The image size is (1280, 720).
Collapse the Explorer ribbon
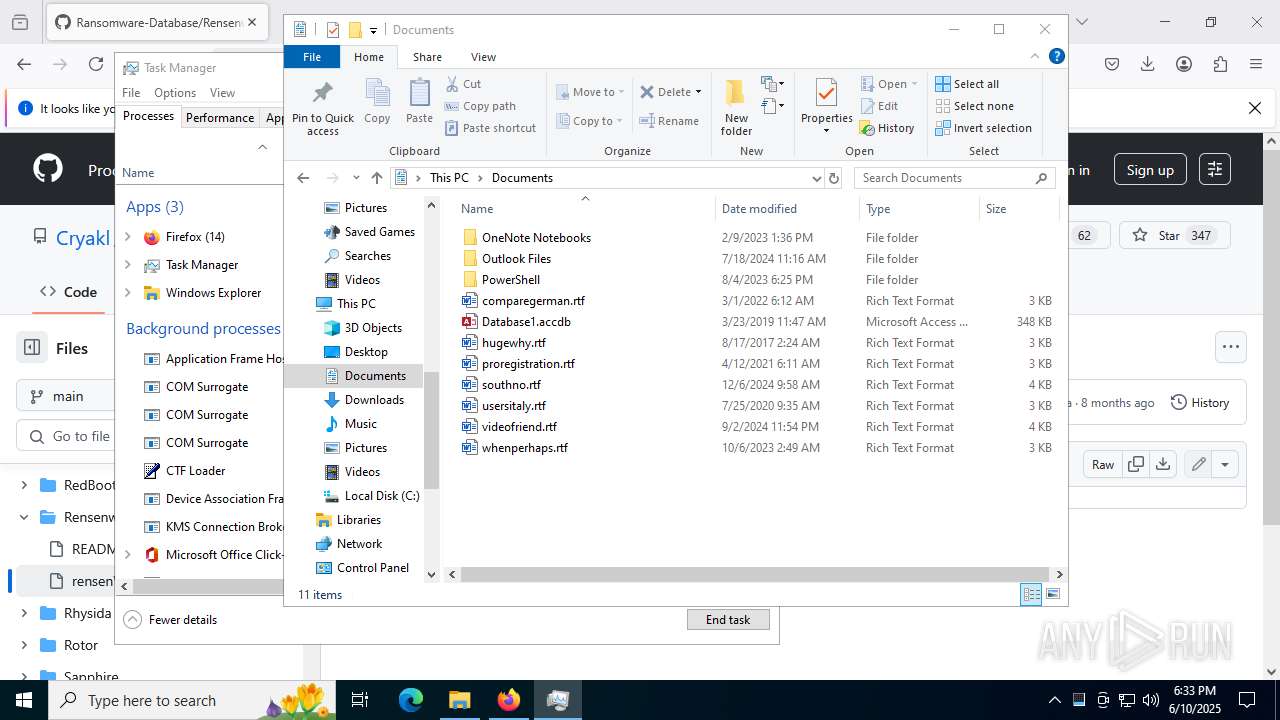(x=1035, y=56)
